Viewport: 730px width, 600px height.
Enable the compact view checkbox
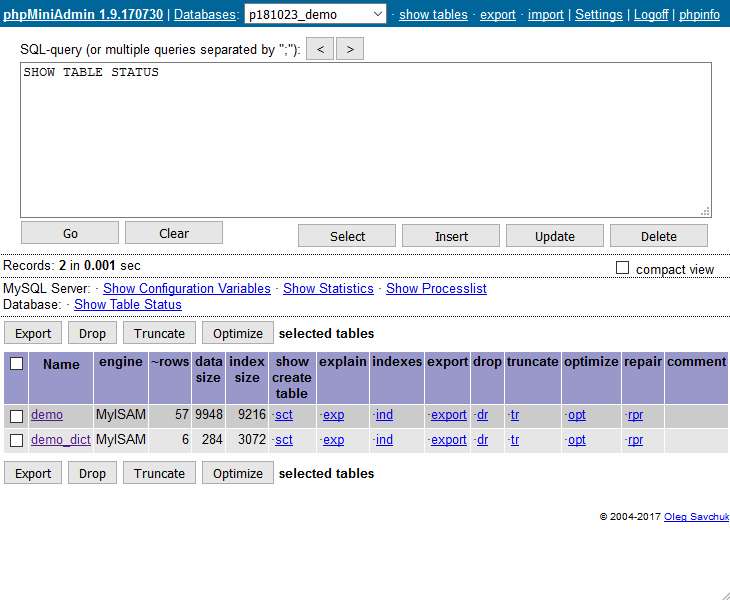click(622, 268)
